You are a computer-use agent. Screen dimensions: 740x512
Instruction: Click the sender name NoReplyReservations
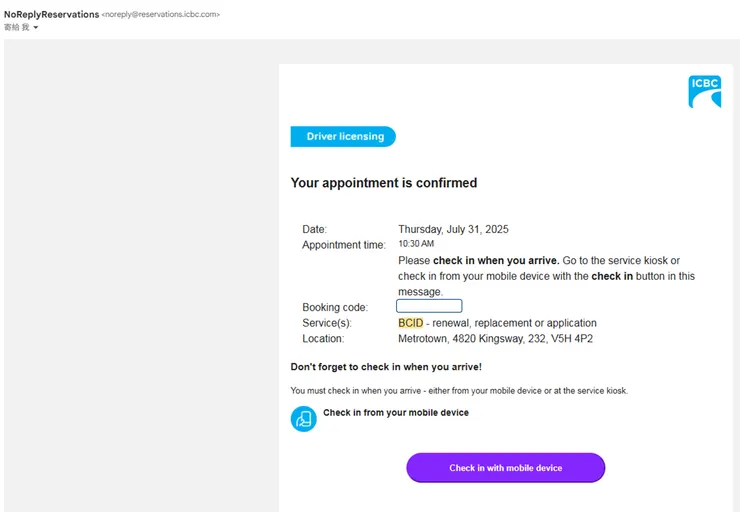51,15
